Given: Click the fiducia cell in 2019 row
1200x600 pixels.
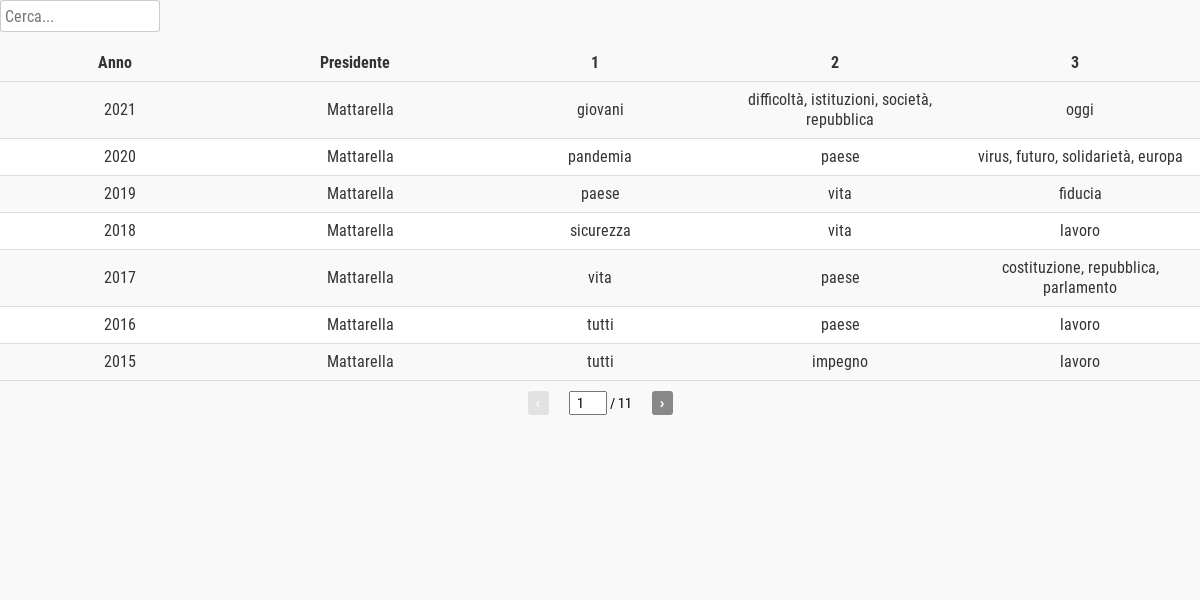Looking at the screenshot, I should (1080, 194).
